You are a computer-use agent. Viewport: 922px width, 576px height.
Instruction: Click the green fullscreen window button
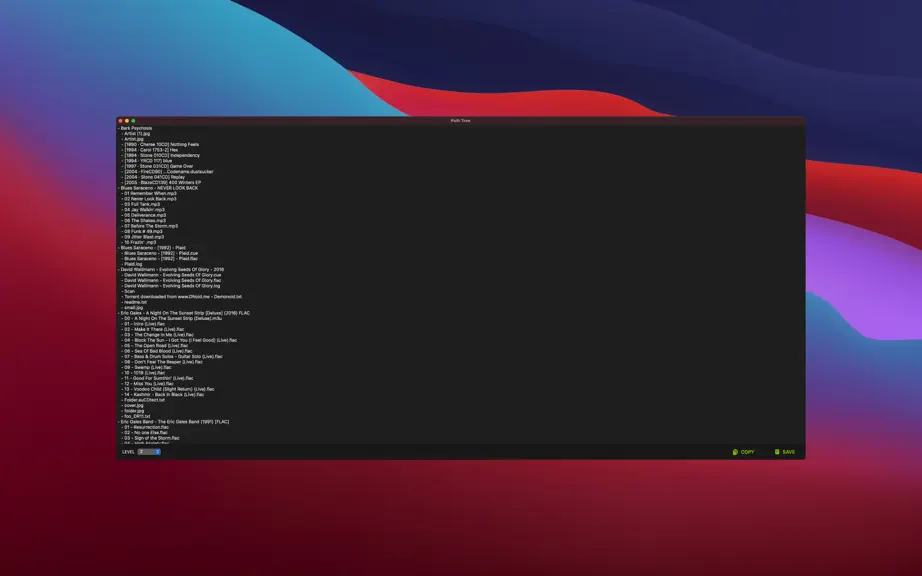(133, 120)
